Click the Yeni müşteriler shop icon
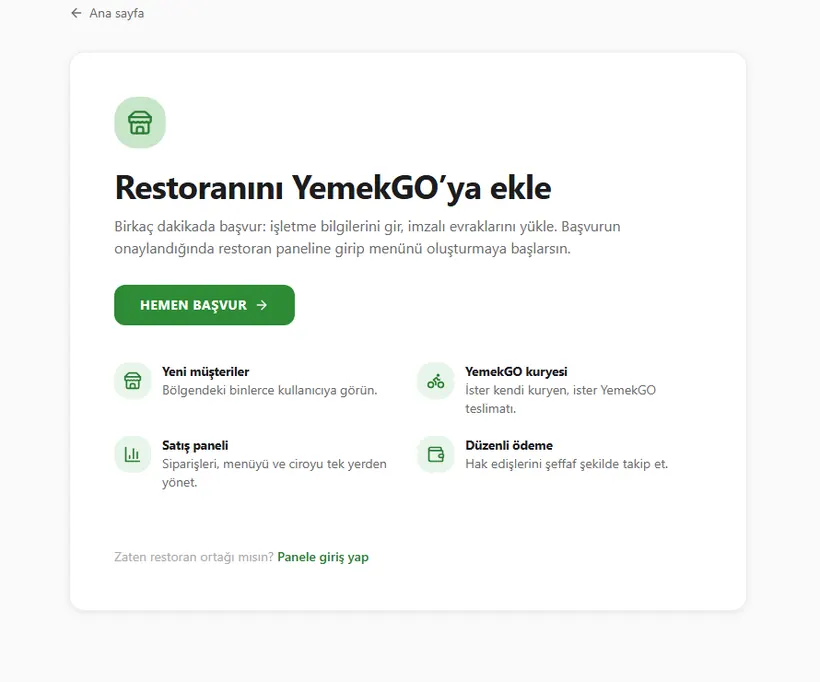The image size is (820, 682). point(133,381)
